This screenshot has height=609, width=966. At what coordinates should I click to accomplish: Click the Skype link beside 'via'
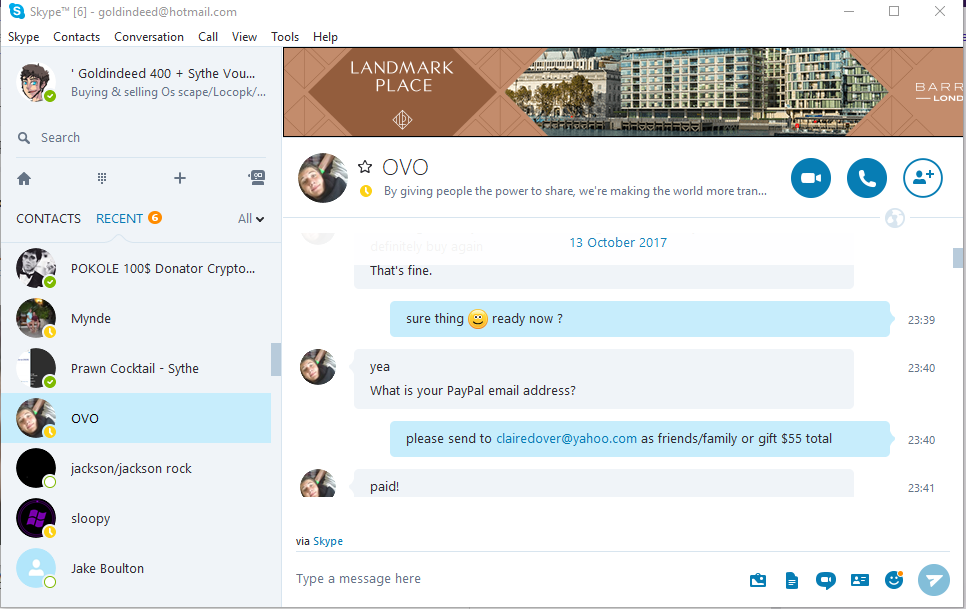pyautogui.click(x=328, y=541)
